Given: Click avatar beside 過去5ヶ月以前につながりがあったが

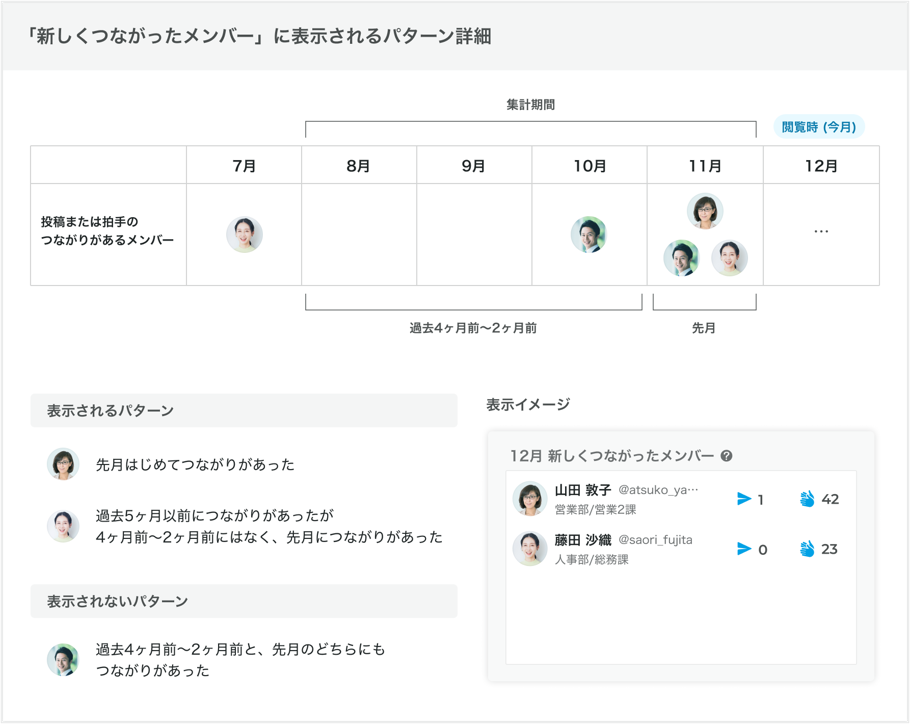Looking at the screenshot, I should click(x=63, y=526).
